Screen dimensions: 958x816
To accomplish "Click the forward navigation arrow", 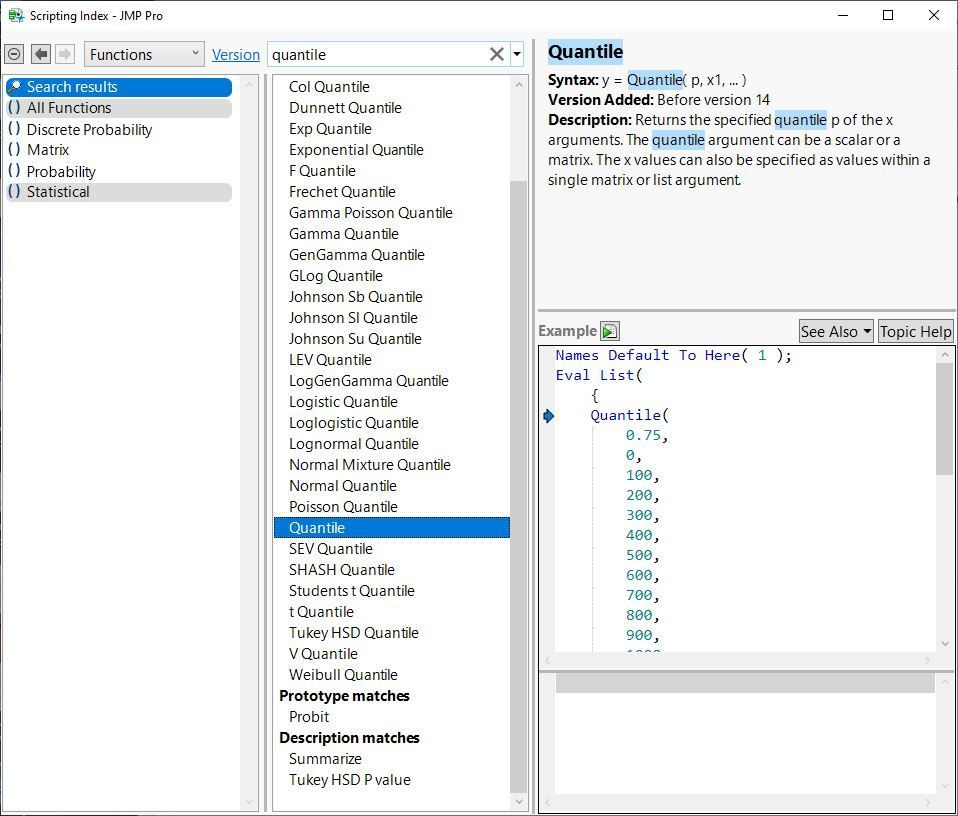I will point(65,54).
